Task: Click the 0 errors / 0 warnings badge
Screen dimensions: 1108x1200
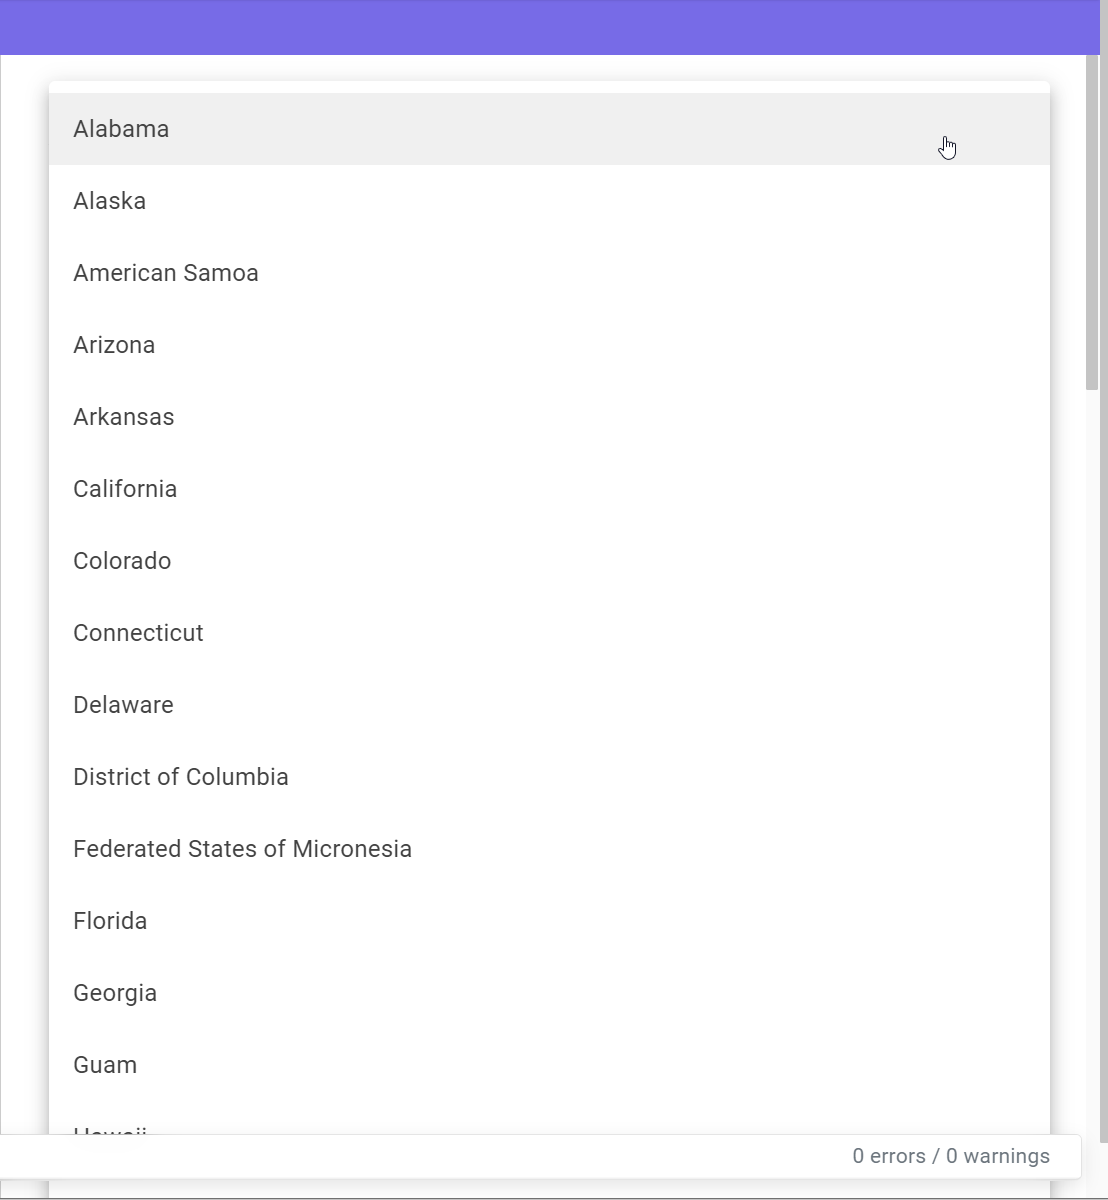Action: click(x=951, y=1156)
